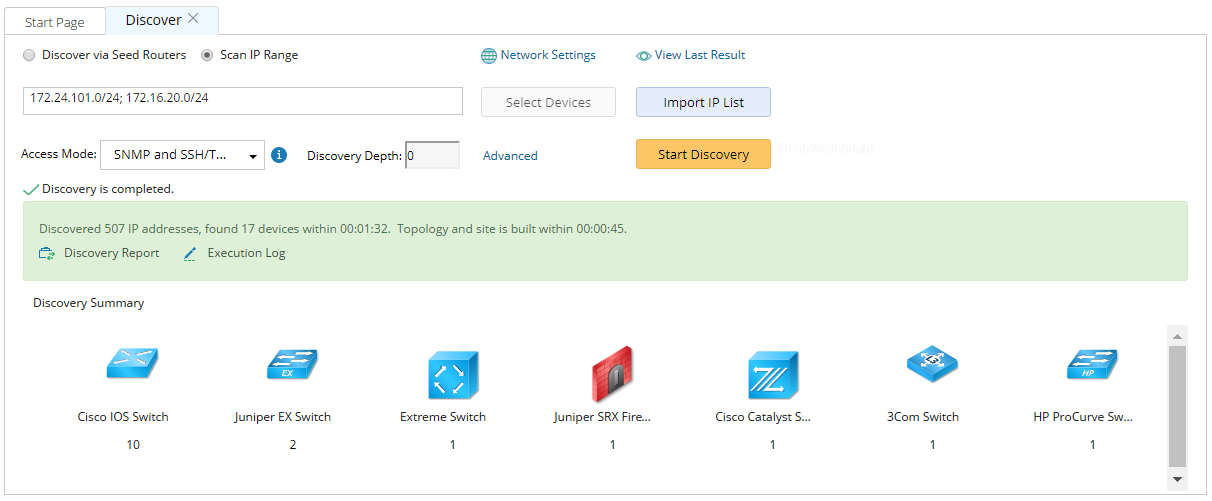Click the Access Mode info icon
Screen dimensions: 1212x501
tap(279, 155)
